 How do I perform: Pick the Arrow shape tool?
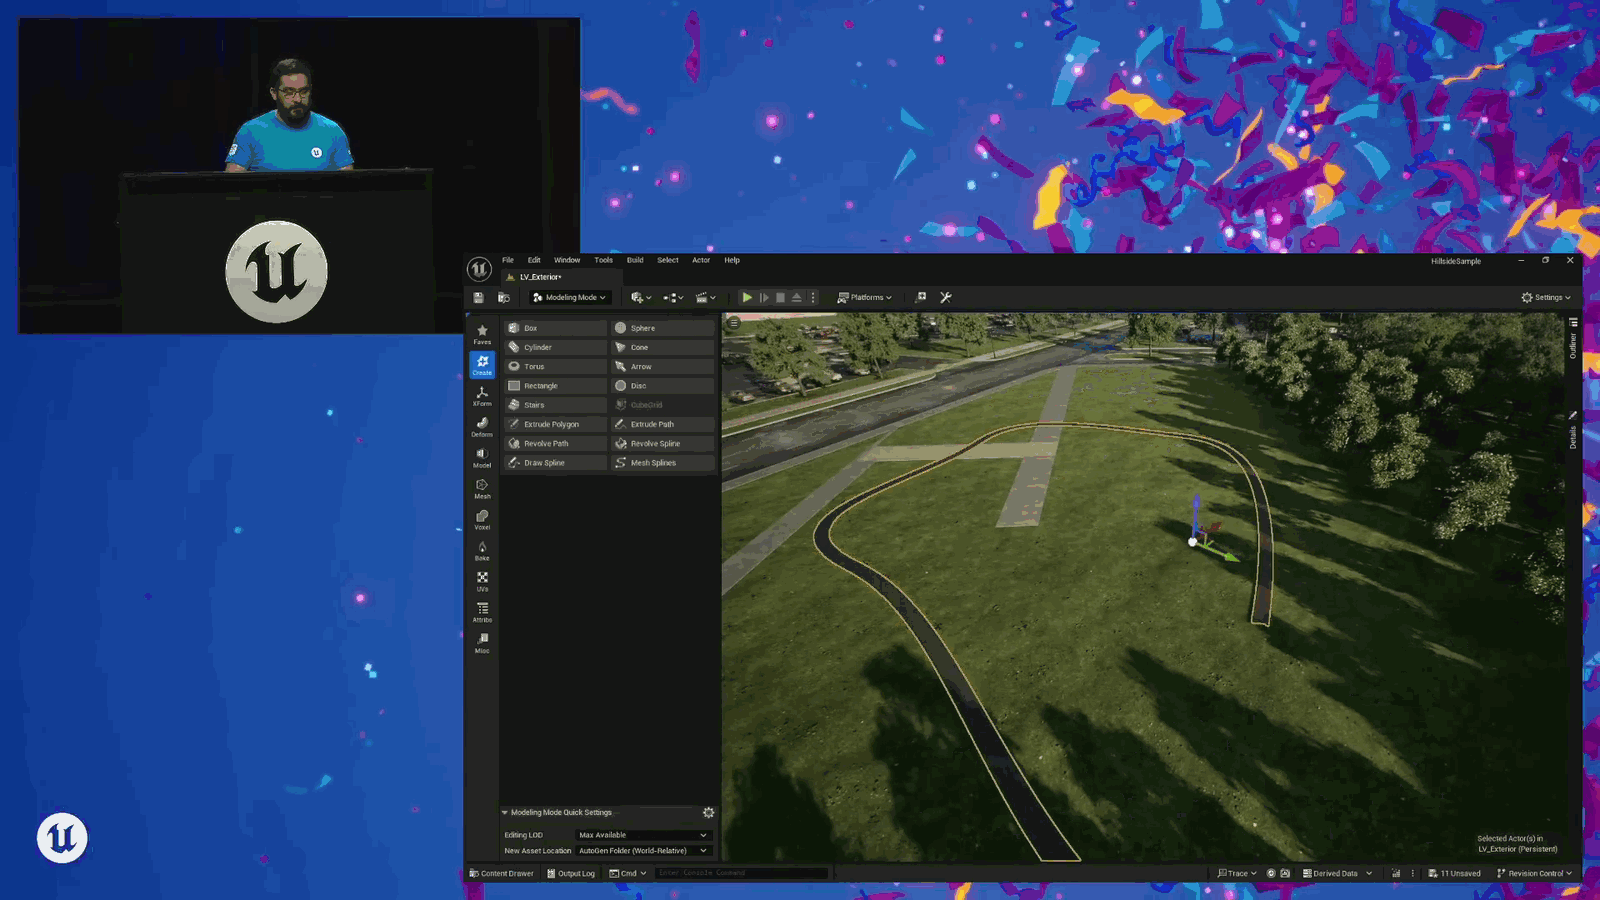tap(663, 366)
